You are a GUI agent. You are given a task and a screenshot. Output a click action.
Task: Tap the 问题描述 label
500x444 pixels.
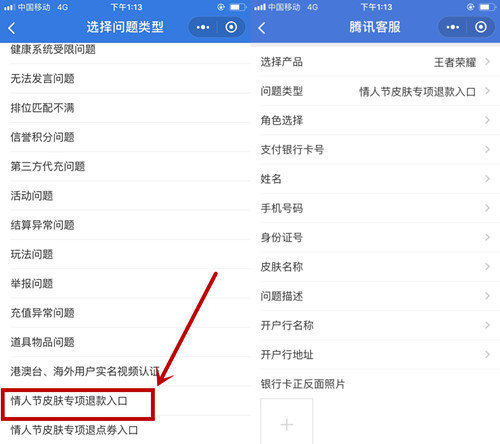[x=282, y=296]
